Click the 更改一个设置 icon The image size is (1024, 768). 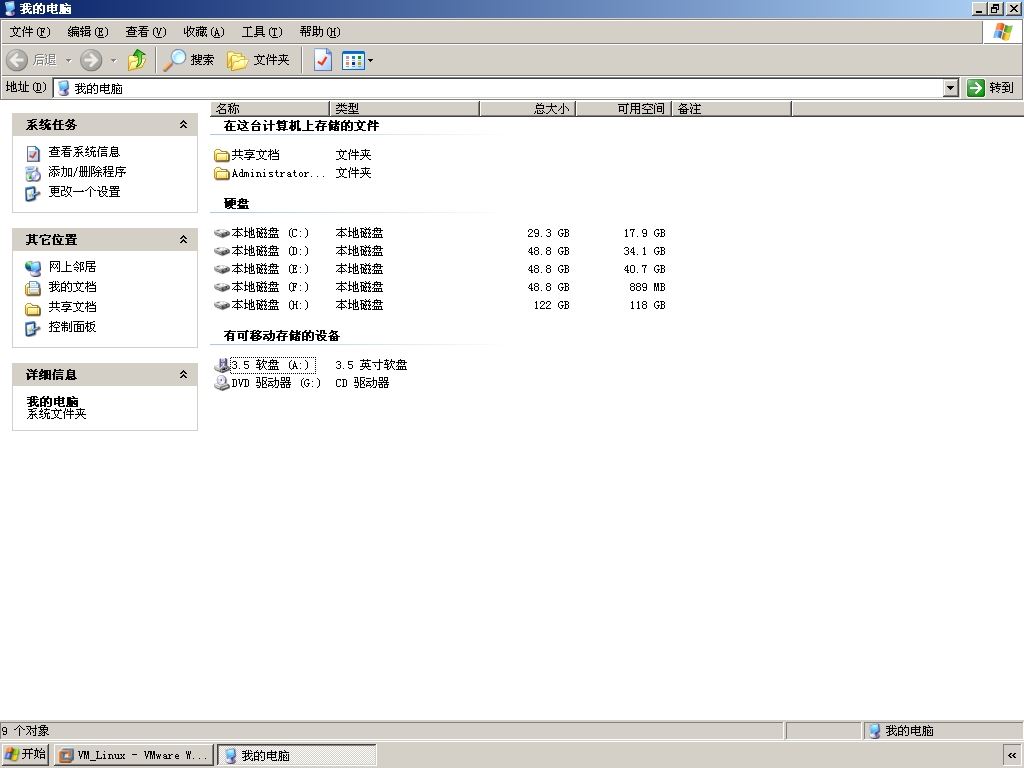[33, 193]
